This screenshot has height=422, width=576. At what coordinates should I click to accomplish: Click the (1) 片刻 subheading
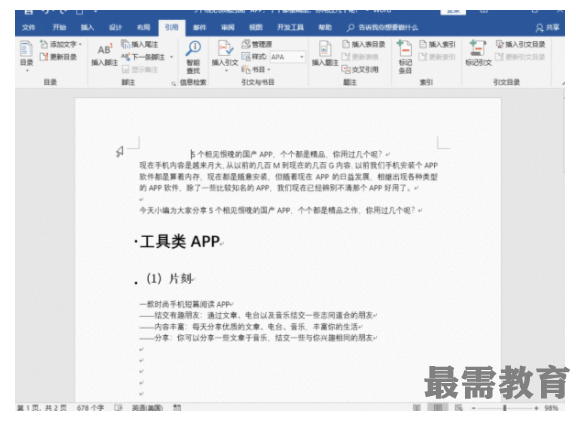pos(169,279)
